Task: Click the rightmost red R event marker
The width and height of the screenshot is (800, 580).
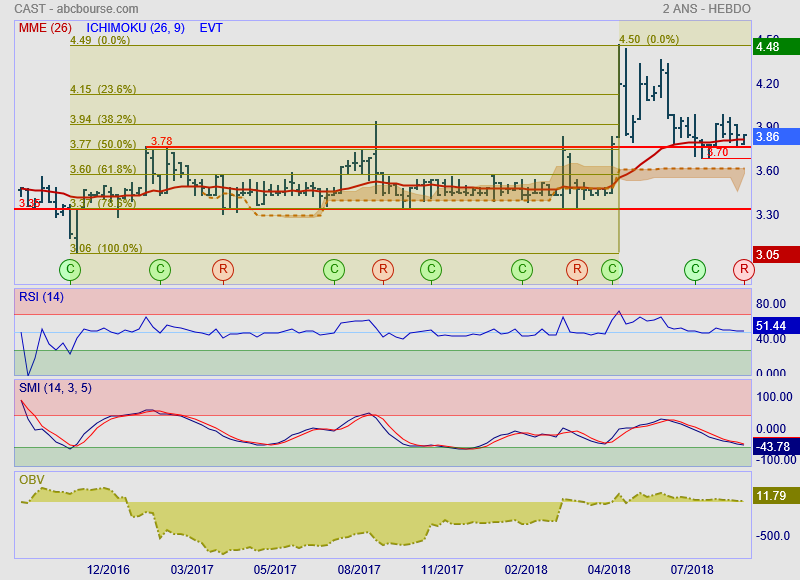Action: coord(743,269)
